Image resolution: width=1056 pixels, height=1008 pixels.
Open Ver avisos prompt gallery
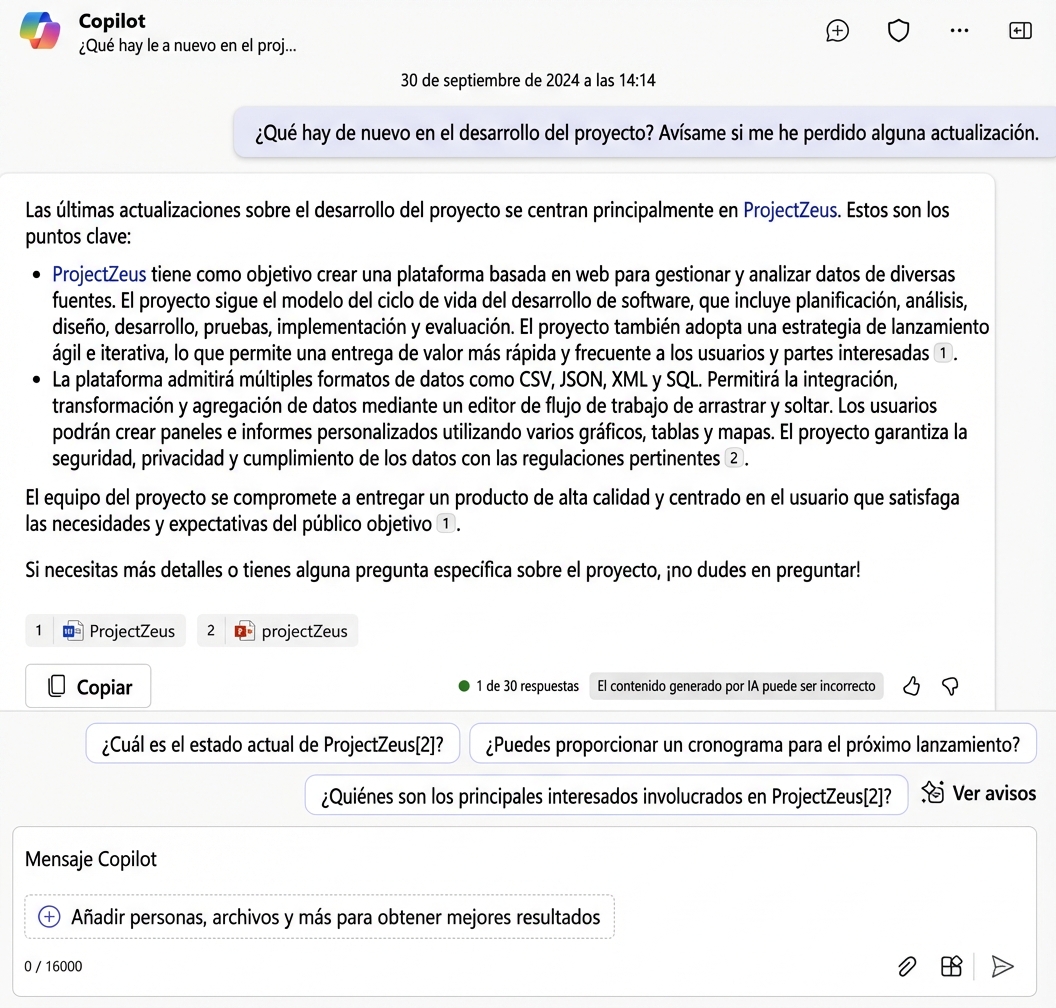tap(979, 793)
